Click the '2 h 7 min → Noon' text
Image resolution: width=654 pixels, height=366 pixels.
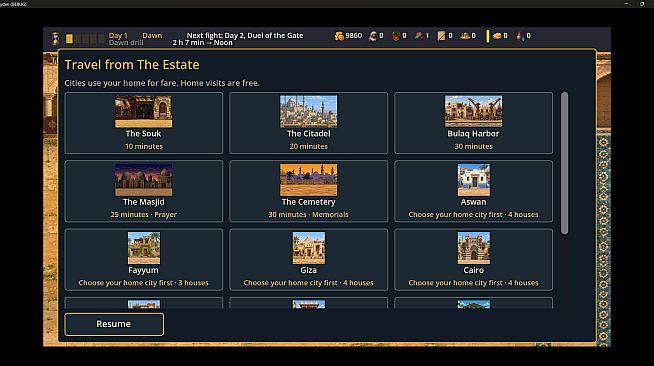202,43
